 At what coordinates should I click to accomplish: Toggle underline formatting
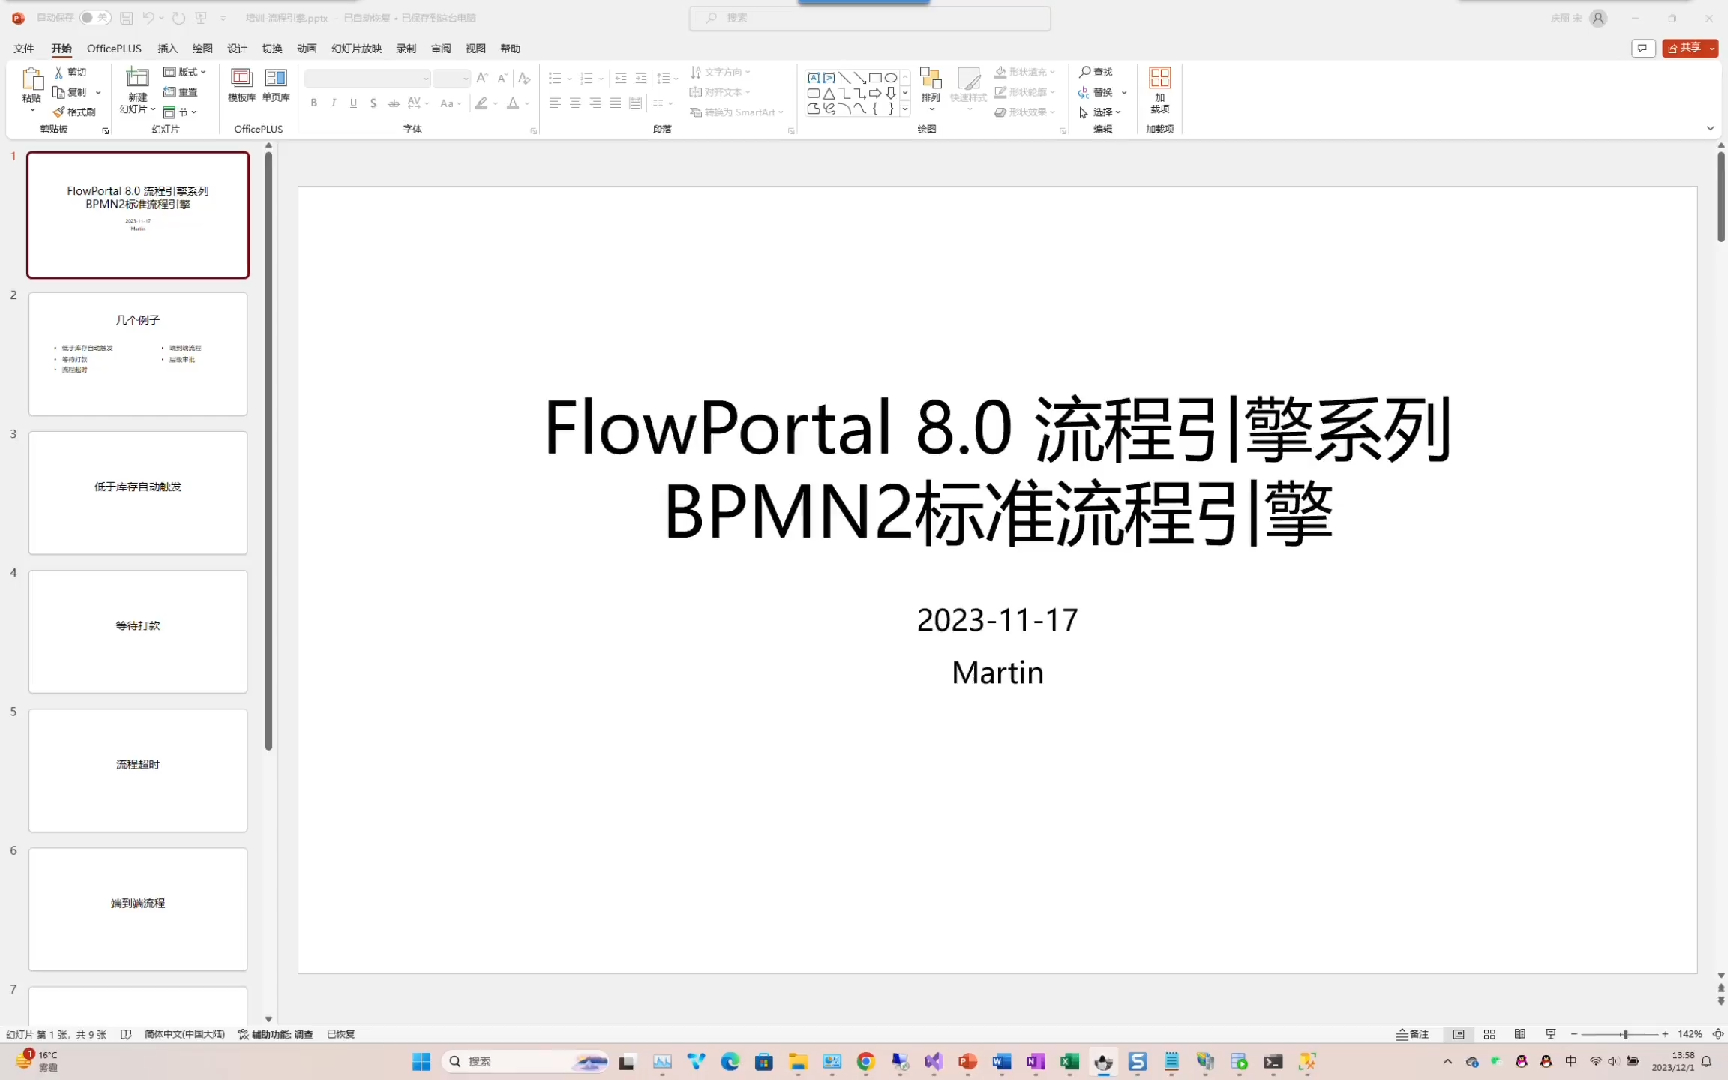[x=353, y=103]
